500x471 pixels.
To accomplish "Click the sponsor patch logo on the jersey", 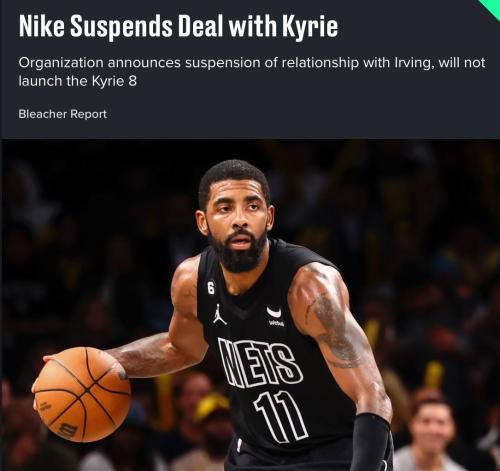I will pyautogui.click(x=275, y=316).
